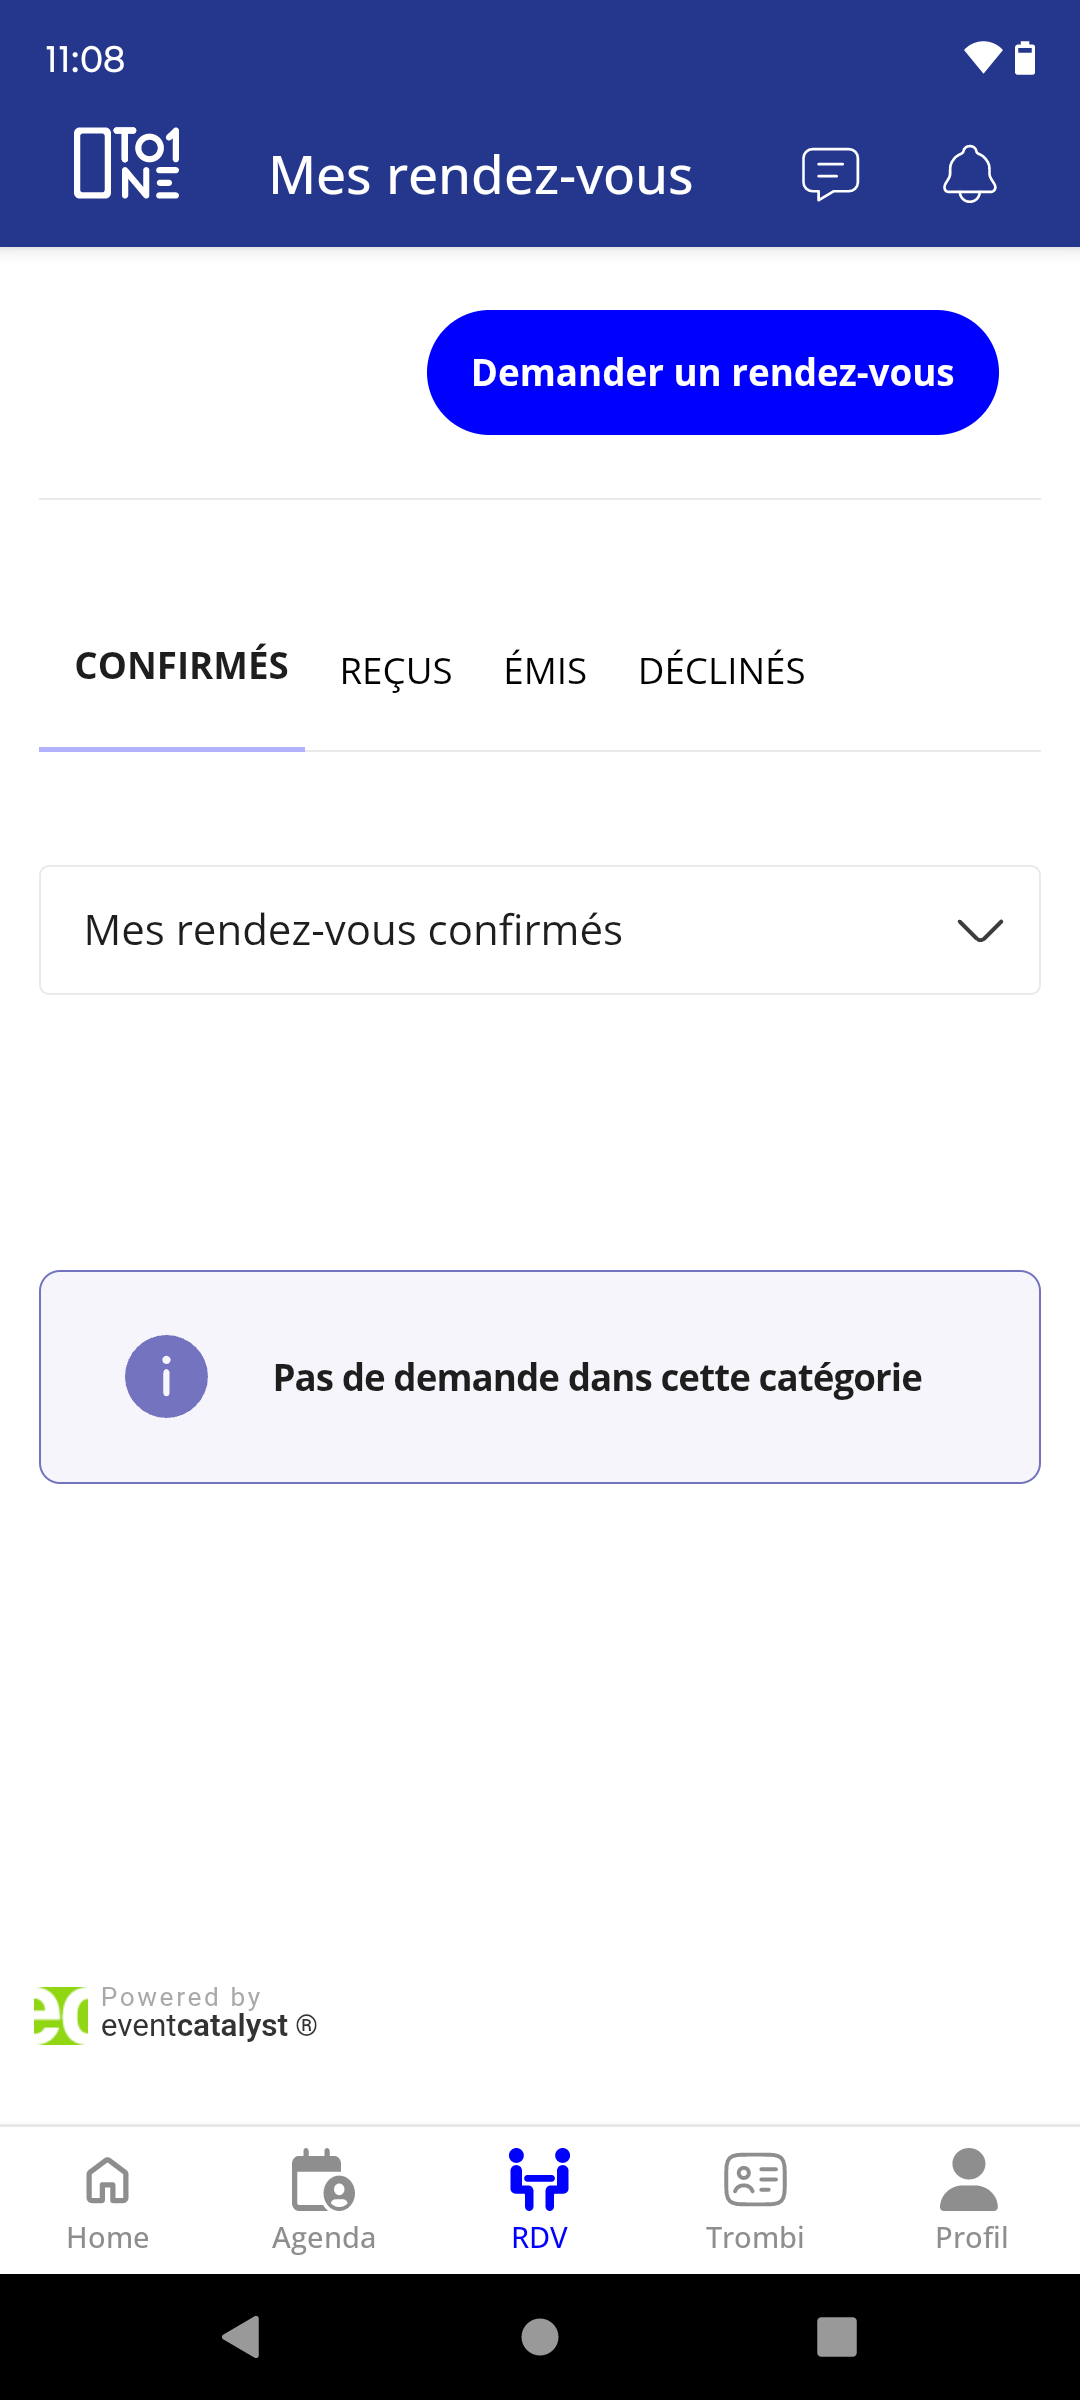The image size is (1080, 2400).
Task: Open notifications bell
Action: pyautogui.click(x=969, y=174)
